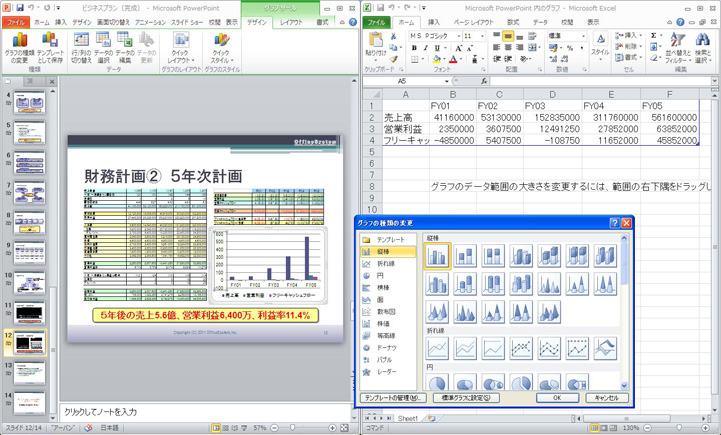
Task: Toggle Bold formatting in Excel
Action: 414,48
